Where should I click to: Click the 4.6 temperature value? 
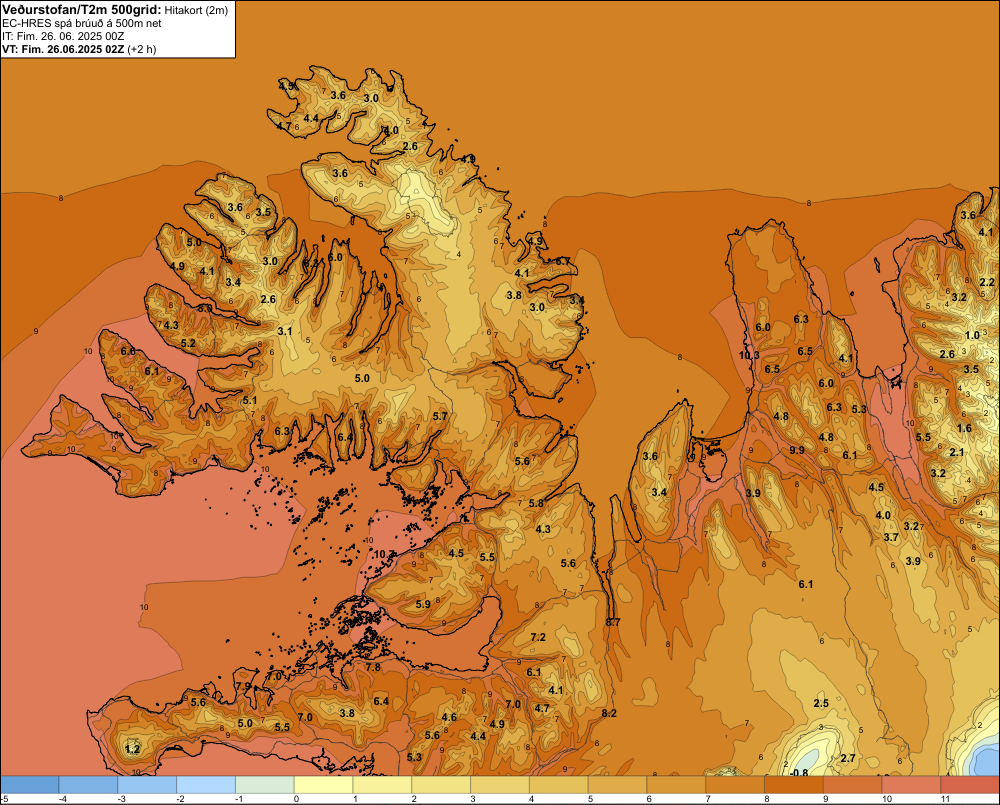[x=449, y=717]
